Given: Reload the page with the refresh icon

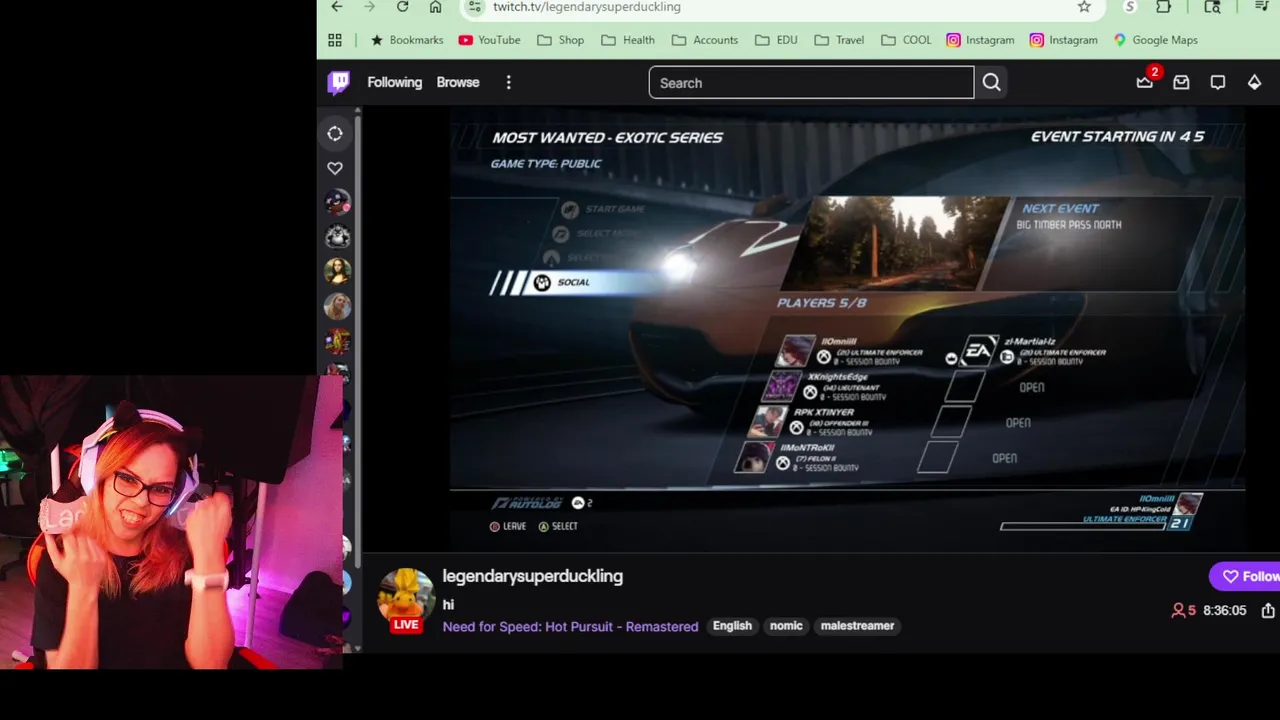Looking at the screenshot, I should [402, 7].
